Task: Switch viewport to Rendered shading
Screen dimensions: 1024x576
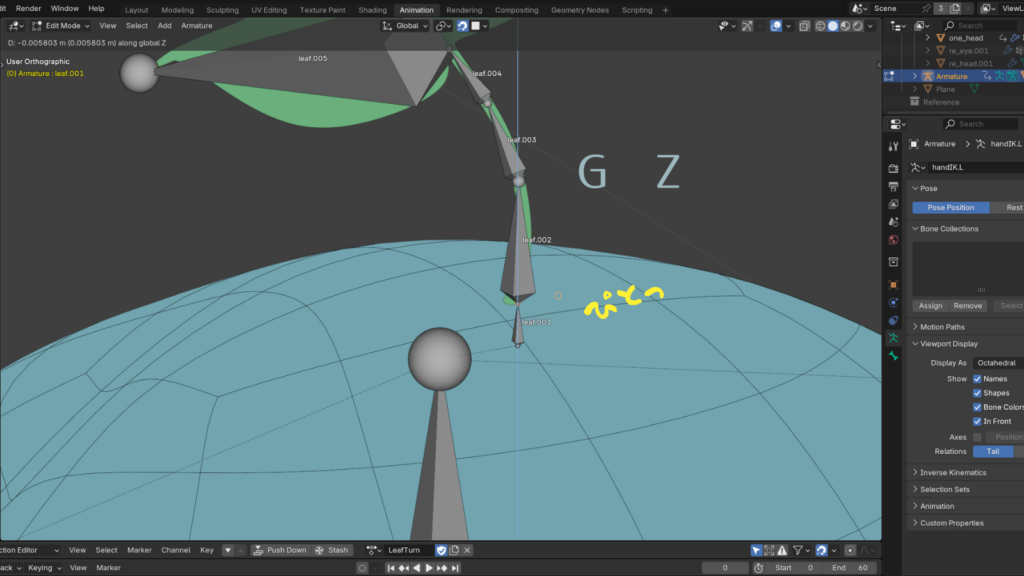Action: coord(857,26)
